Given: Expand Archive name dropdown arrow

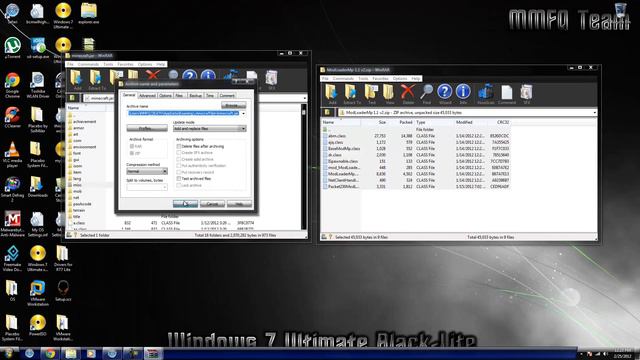Looking at the screenshot, I should click(243, 113).
